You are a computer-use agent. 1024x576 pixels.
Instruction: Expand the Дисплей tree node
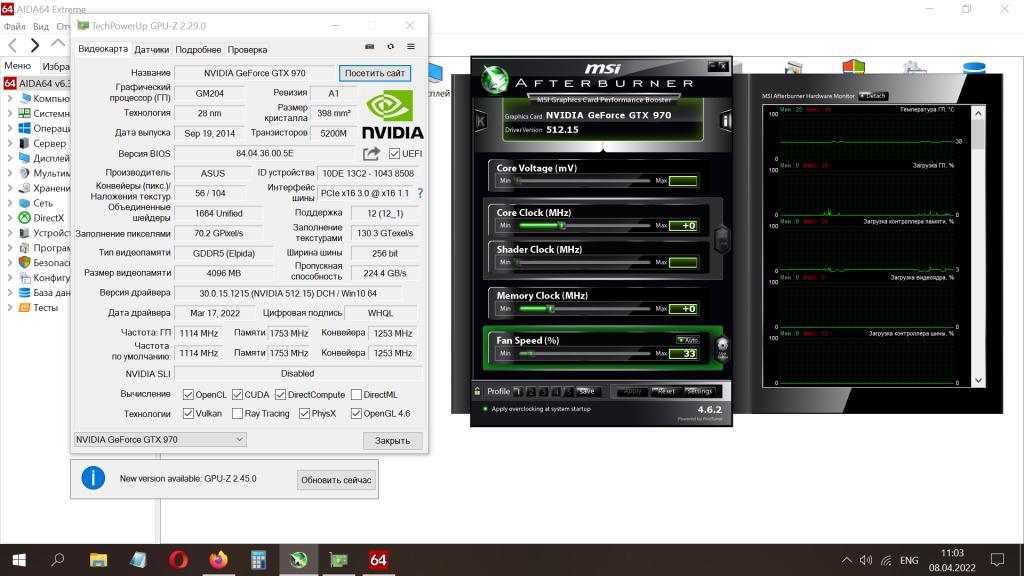tap(10, 158)
